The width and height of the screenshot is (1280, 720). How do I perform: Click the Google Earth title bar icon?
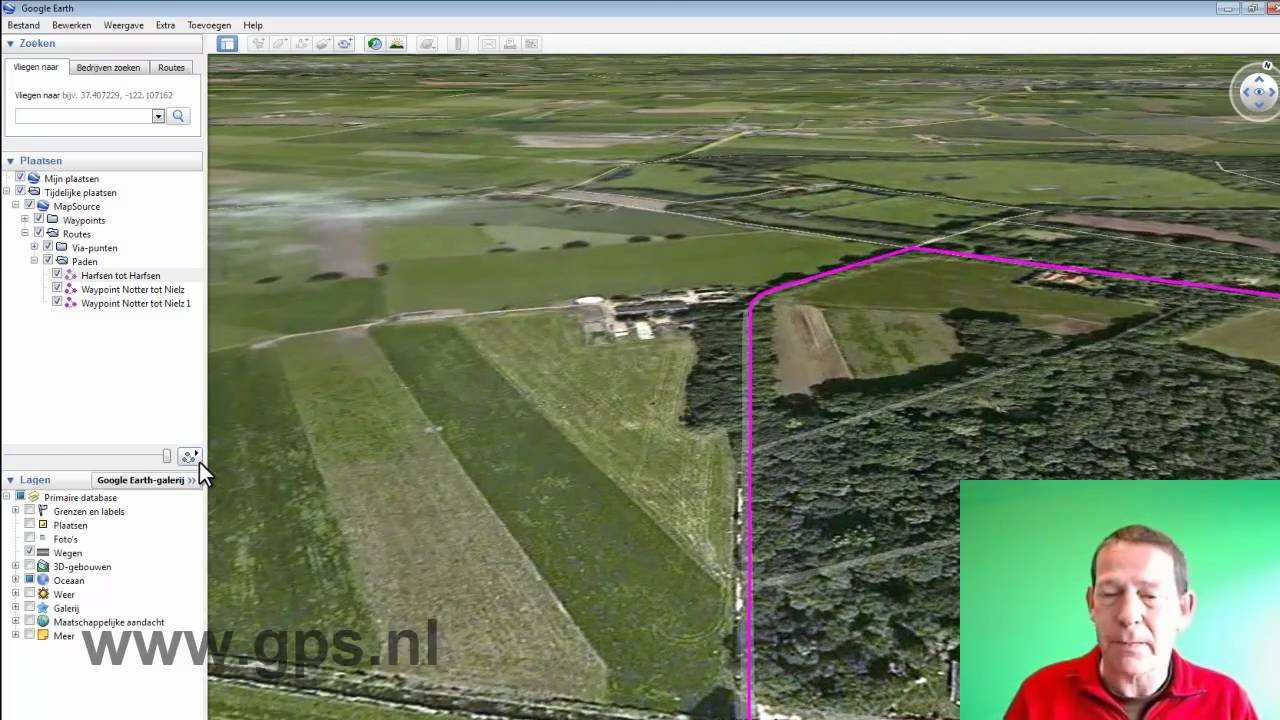pos(9,8)
